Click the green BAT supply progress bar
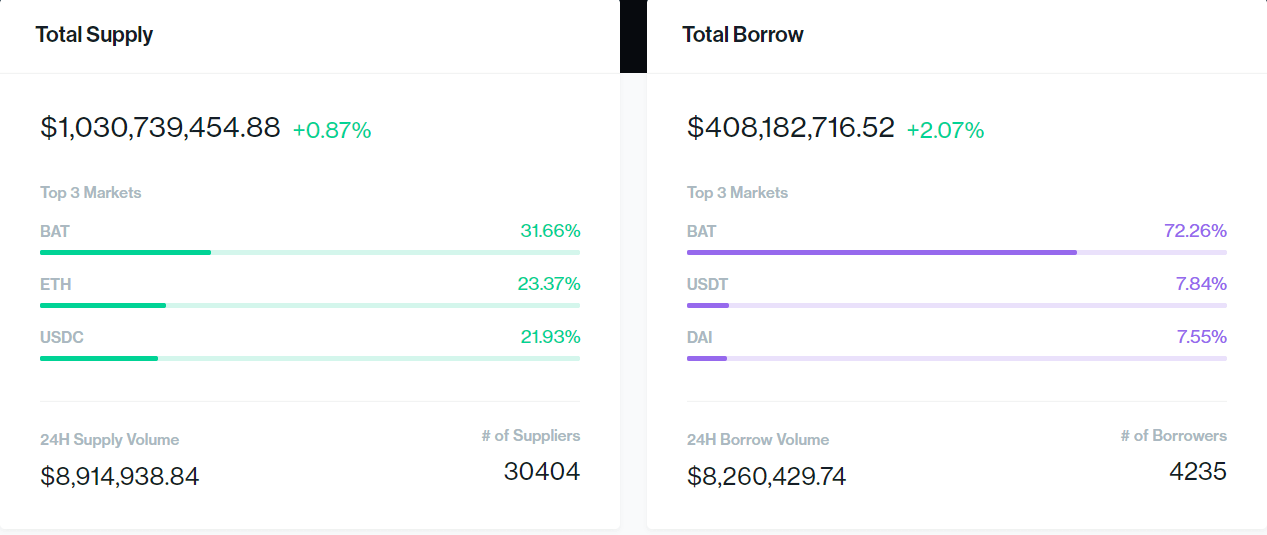Viewport: 1267px width, 535px height. point(125,252)
